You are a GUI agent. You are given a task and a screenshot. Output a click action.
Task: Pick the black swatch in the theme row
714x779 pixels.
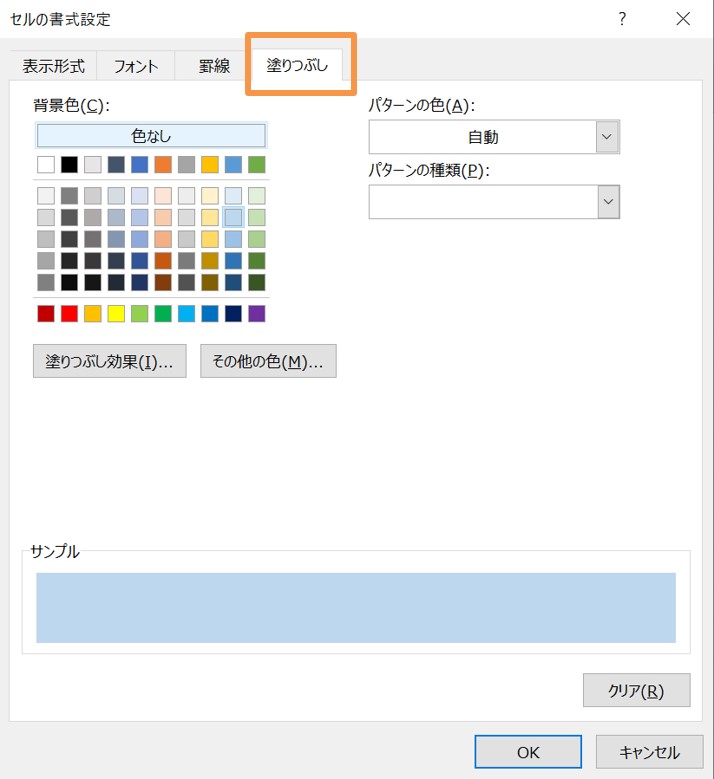coord(69,164)
